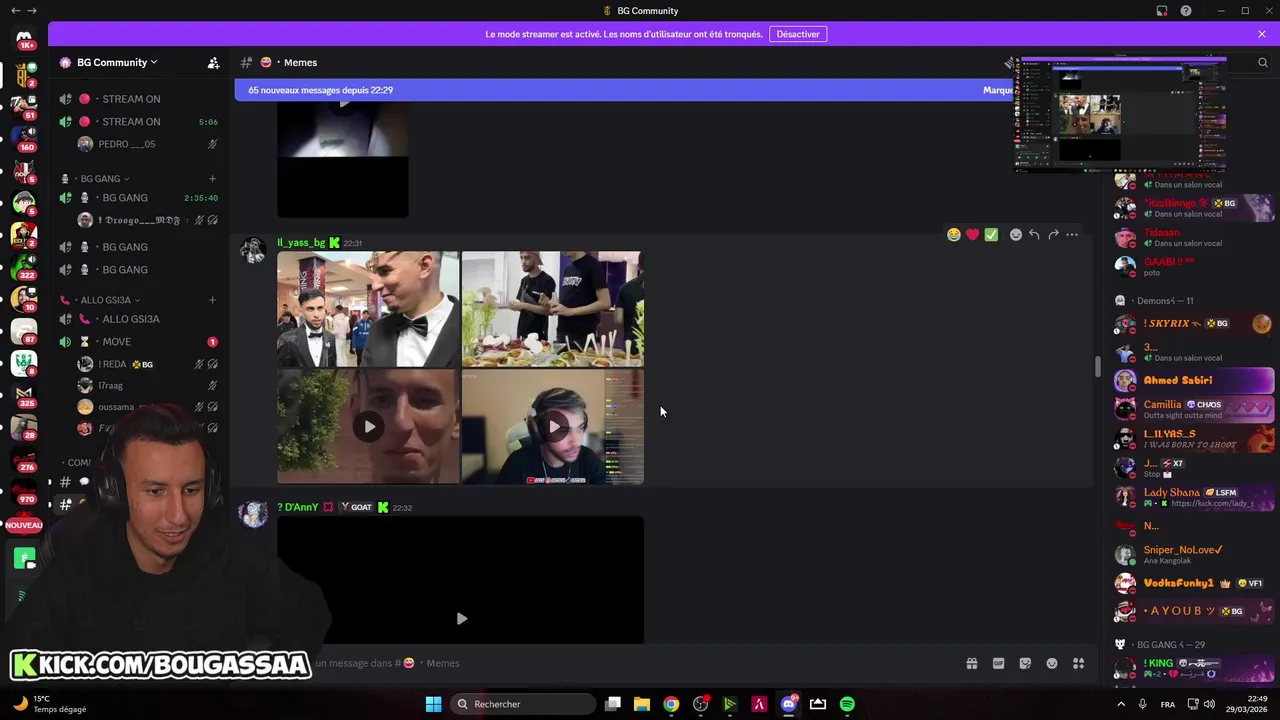Screen dimensions: 1280x720
Task: Open the gift Nitro icon
Action: (x=971, y=663)
